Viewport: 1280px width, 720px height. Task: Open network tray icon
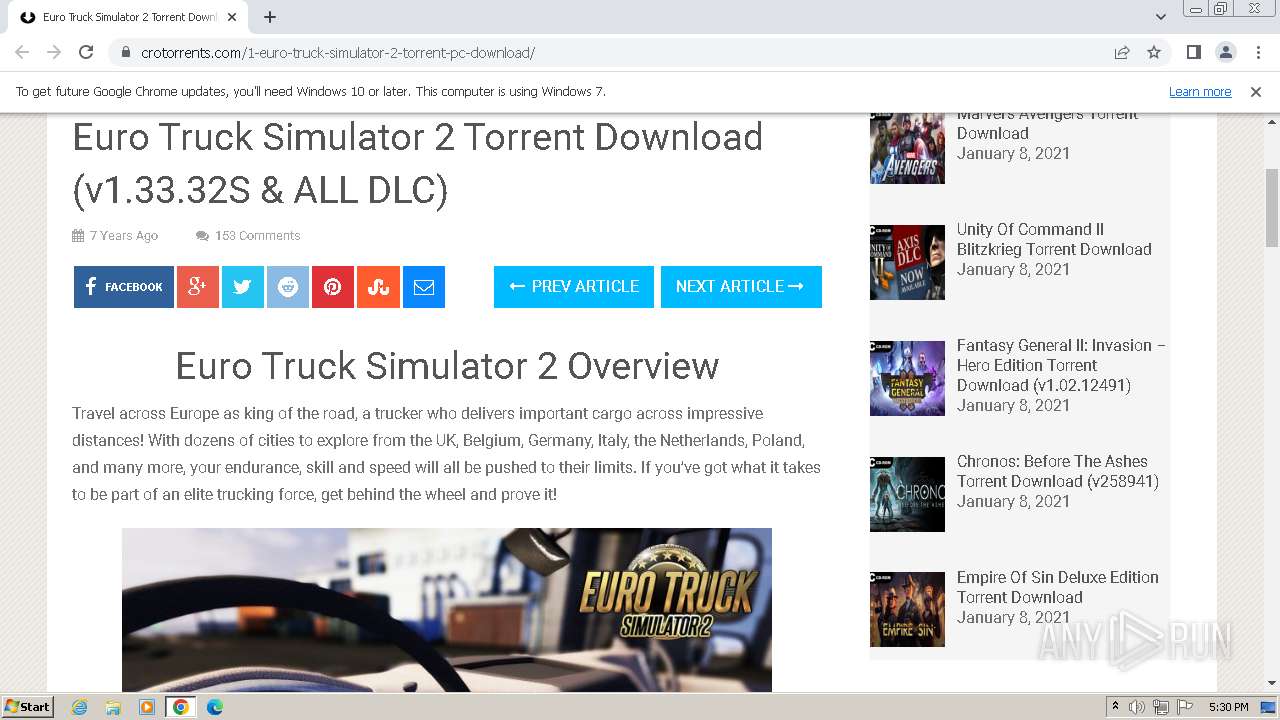coord(1161,707)
